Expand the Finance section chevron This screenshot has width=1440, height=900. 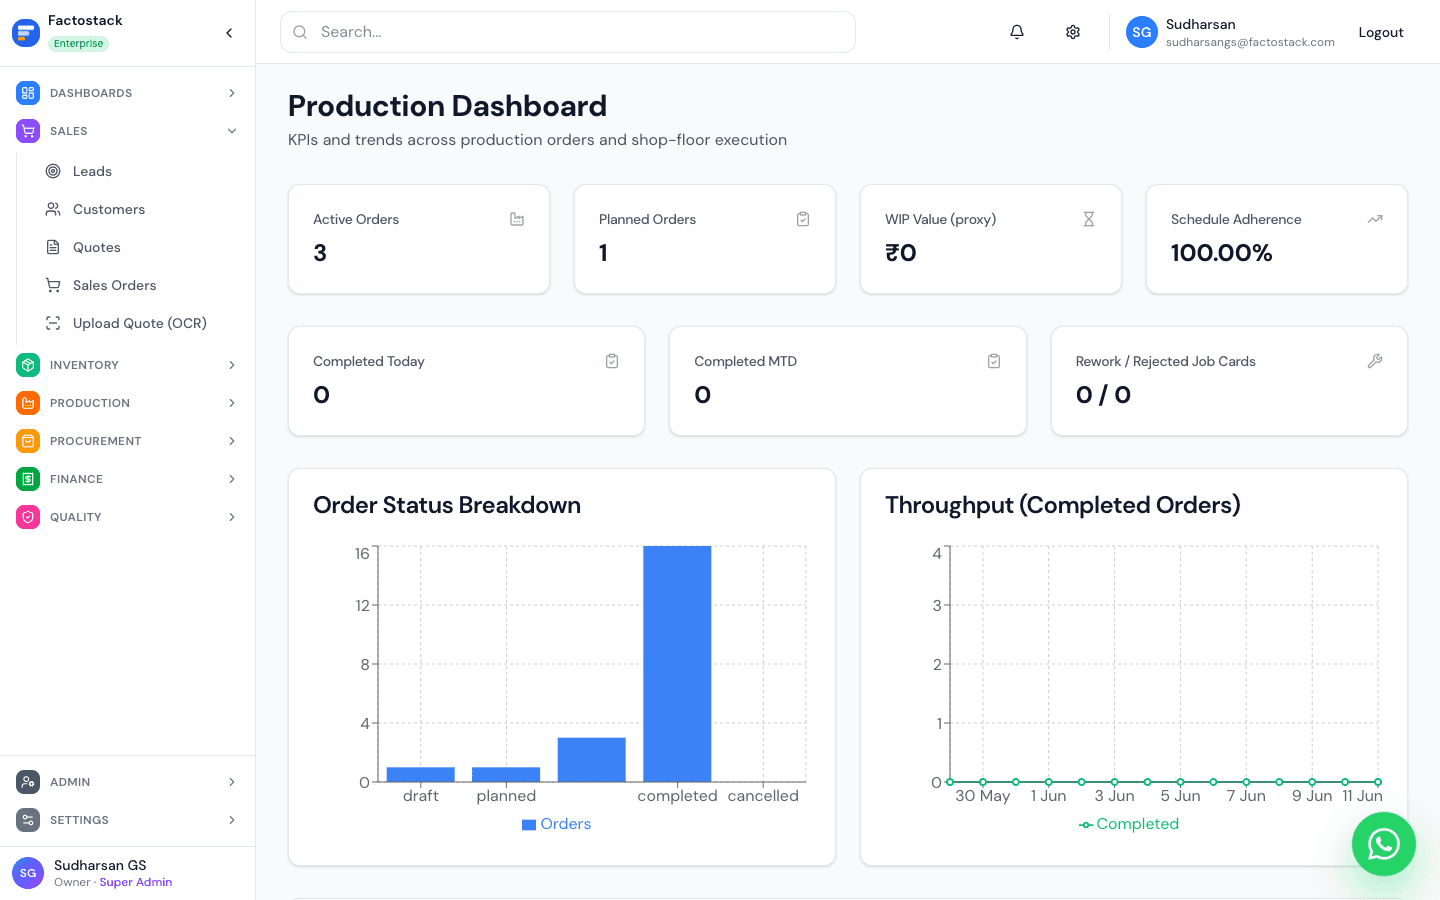point(232,479)
